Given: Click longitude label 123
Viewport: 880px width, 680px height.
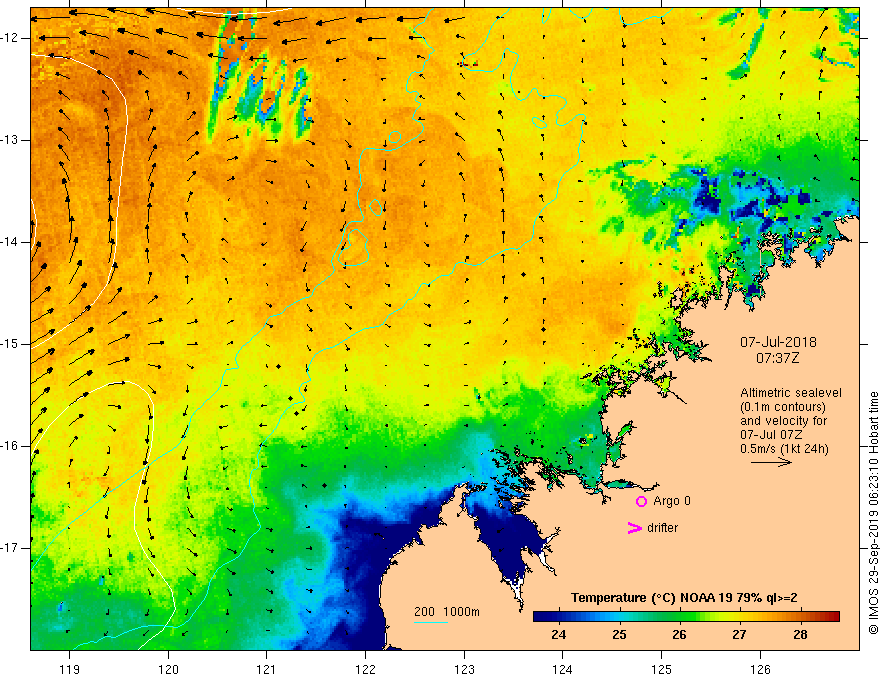Looking at the screenshot, I should [x=464, y=669].
